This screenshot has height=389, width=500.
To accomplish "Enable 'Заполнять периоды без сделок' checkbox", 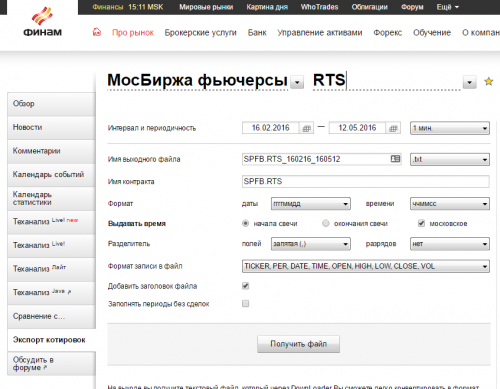I will point(246,304).
